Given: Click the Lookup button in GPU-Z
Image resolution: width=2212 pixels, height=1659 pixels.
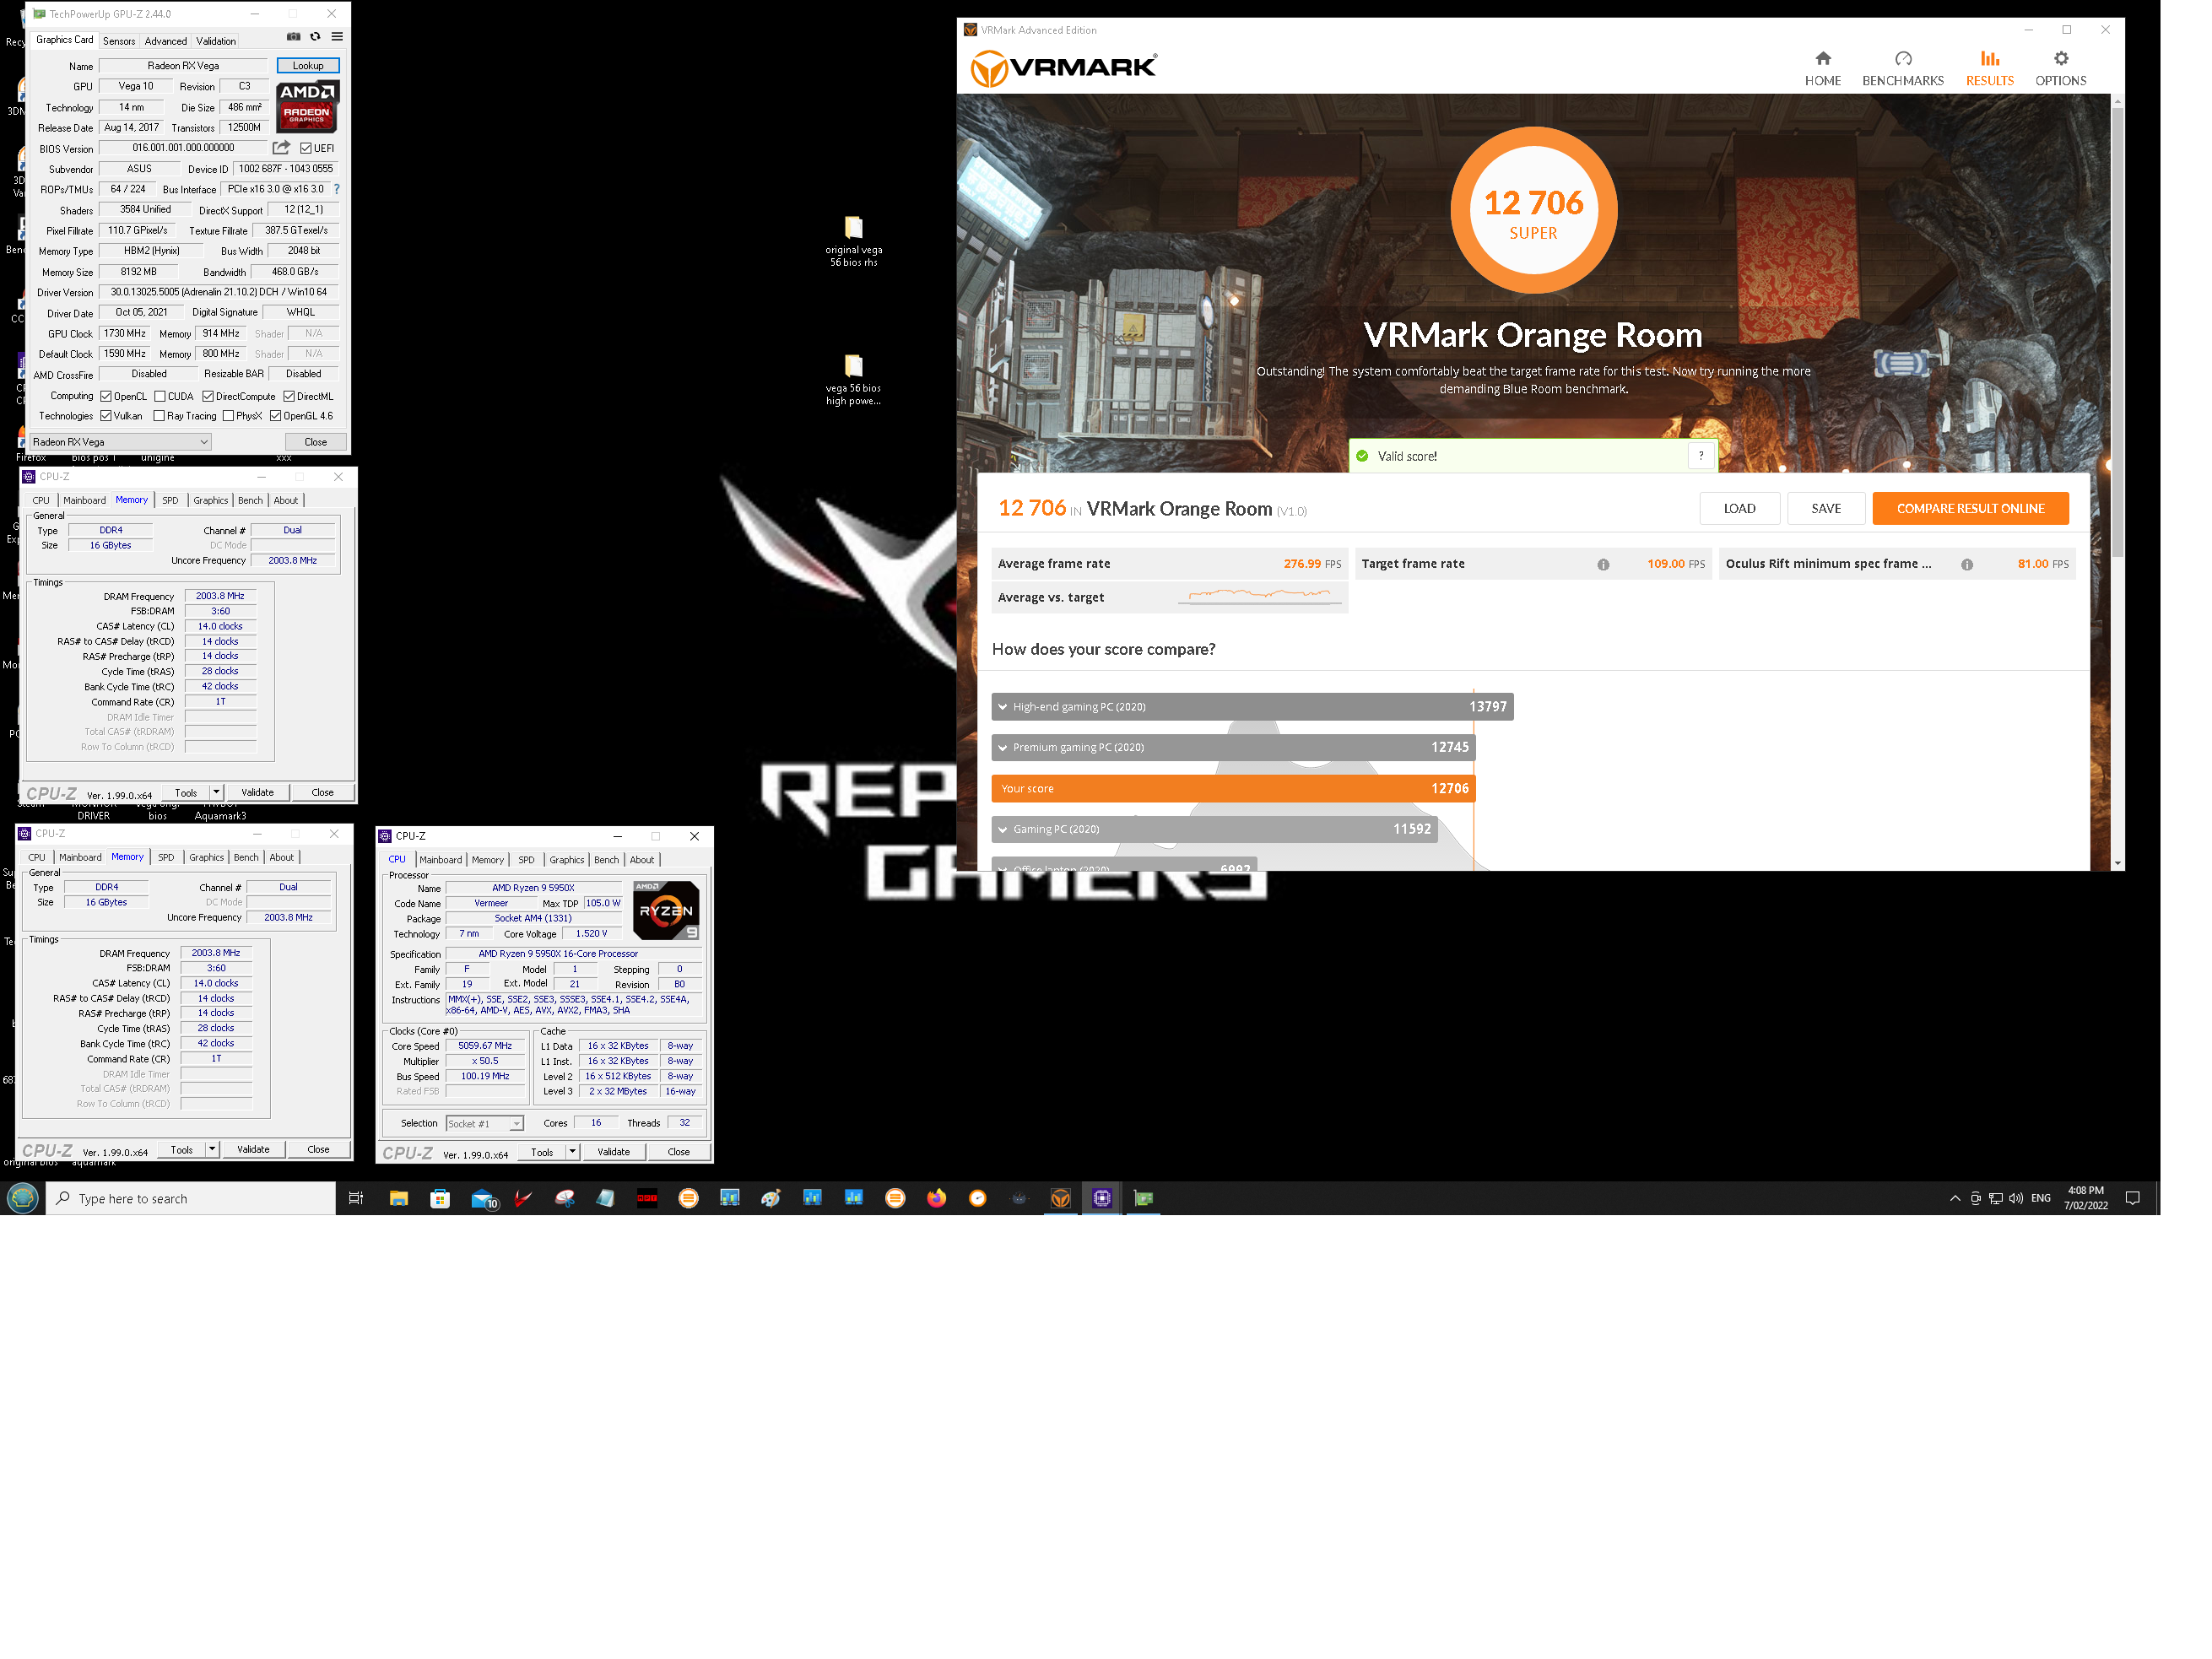Looking at the screenshot, I should pos(308,66).
